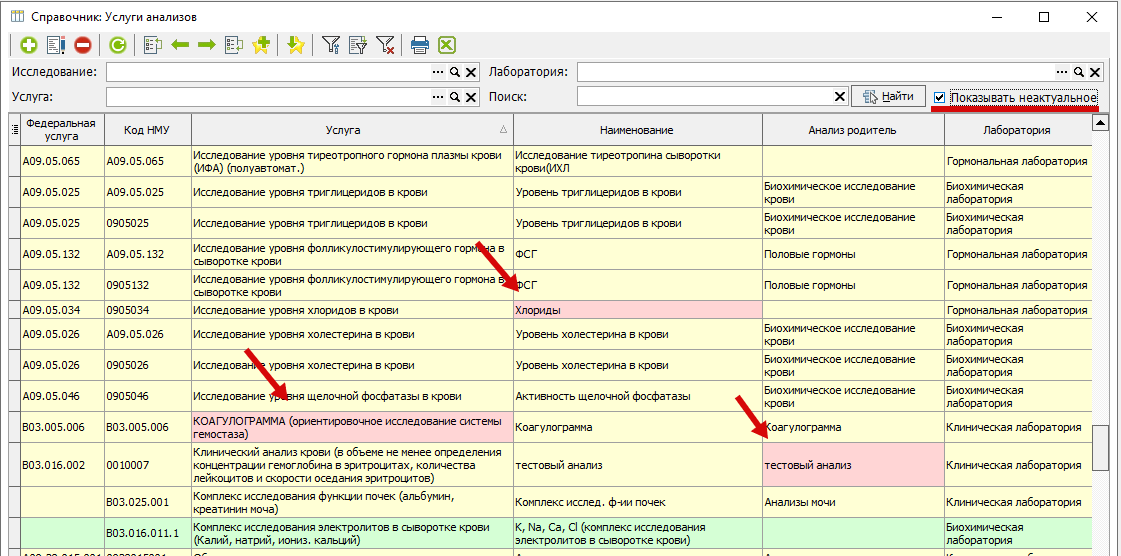Select the Код НМУ cell 0905132
Image resolution: width=1121 pixels, height=556 pixels.
(147, 285)
